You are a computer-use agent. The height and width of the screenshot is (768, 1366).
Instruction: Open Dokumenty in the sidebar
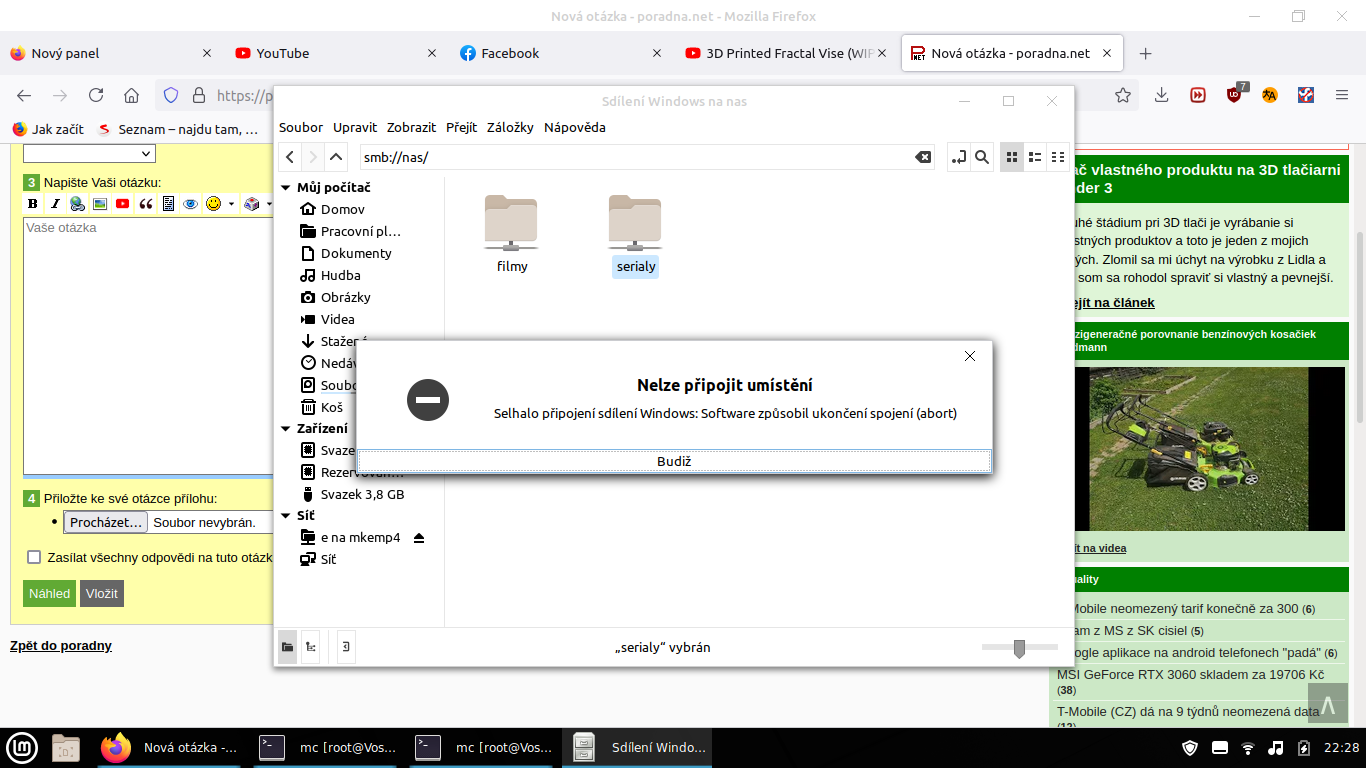[356, 253]
